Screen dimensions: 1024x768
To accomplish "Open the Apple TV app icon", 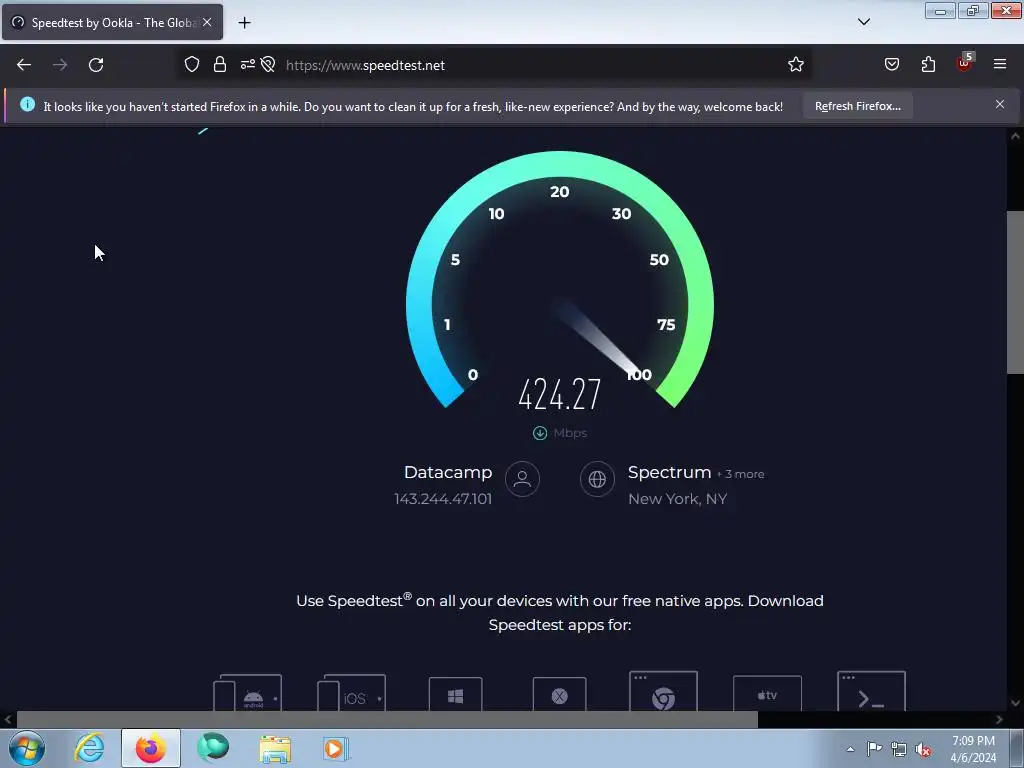I will click(767, 694).
